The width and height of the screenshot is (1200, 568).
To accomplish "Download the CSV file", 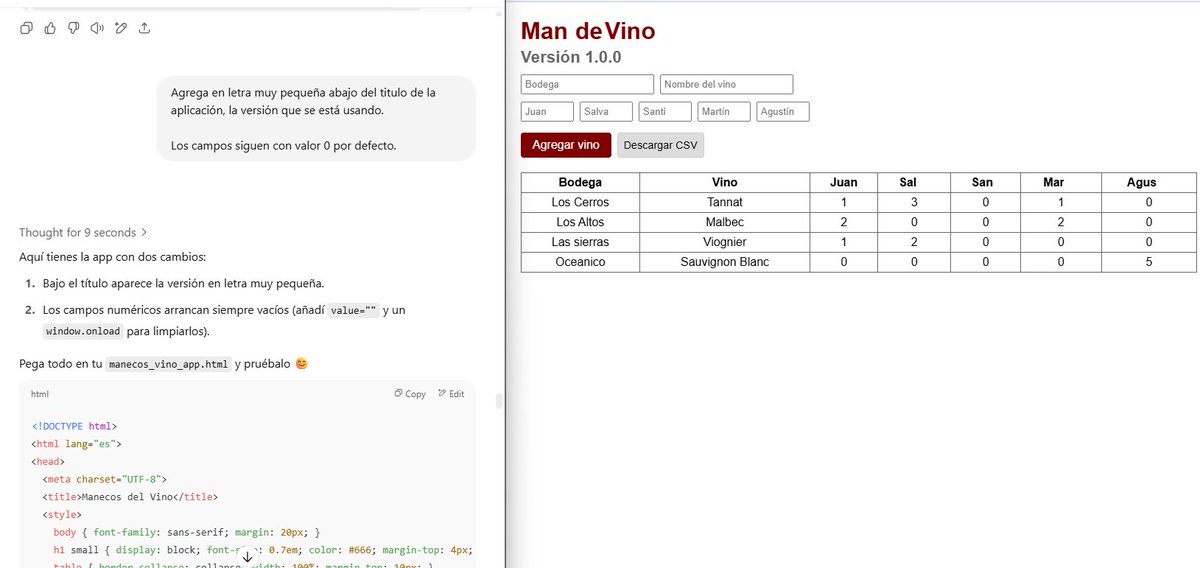I will 660,145.
